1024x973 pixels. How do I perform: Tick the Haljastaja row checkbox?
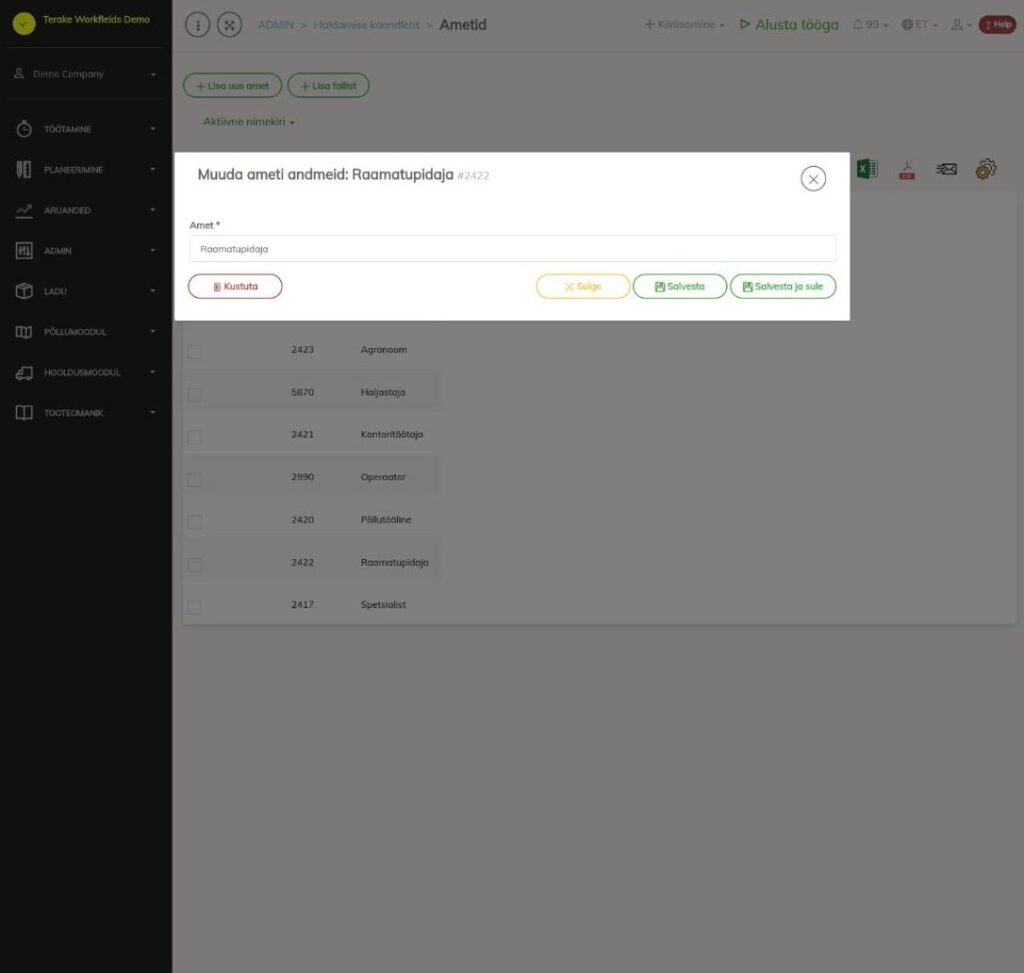coord(195,394)
